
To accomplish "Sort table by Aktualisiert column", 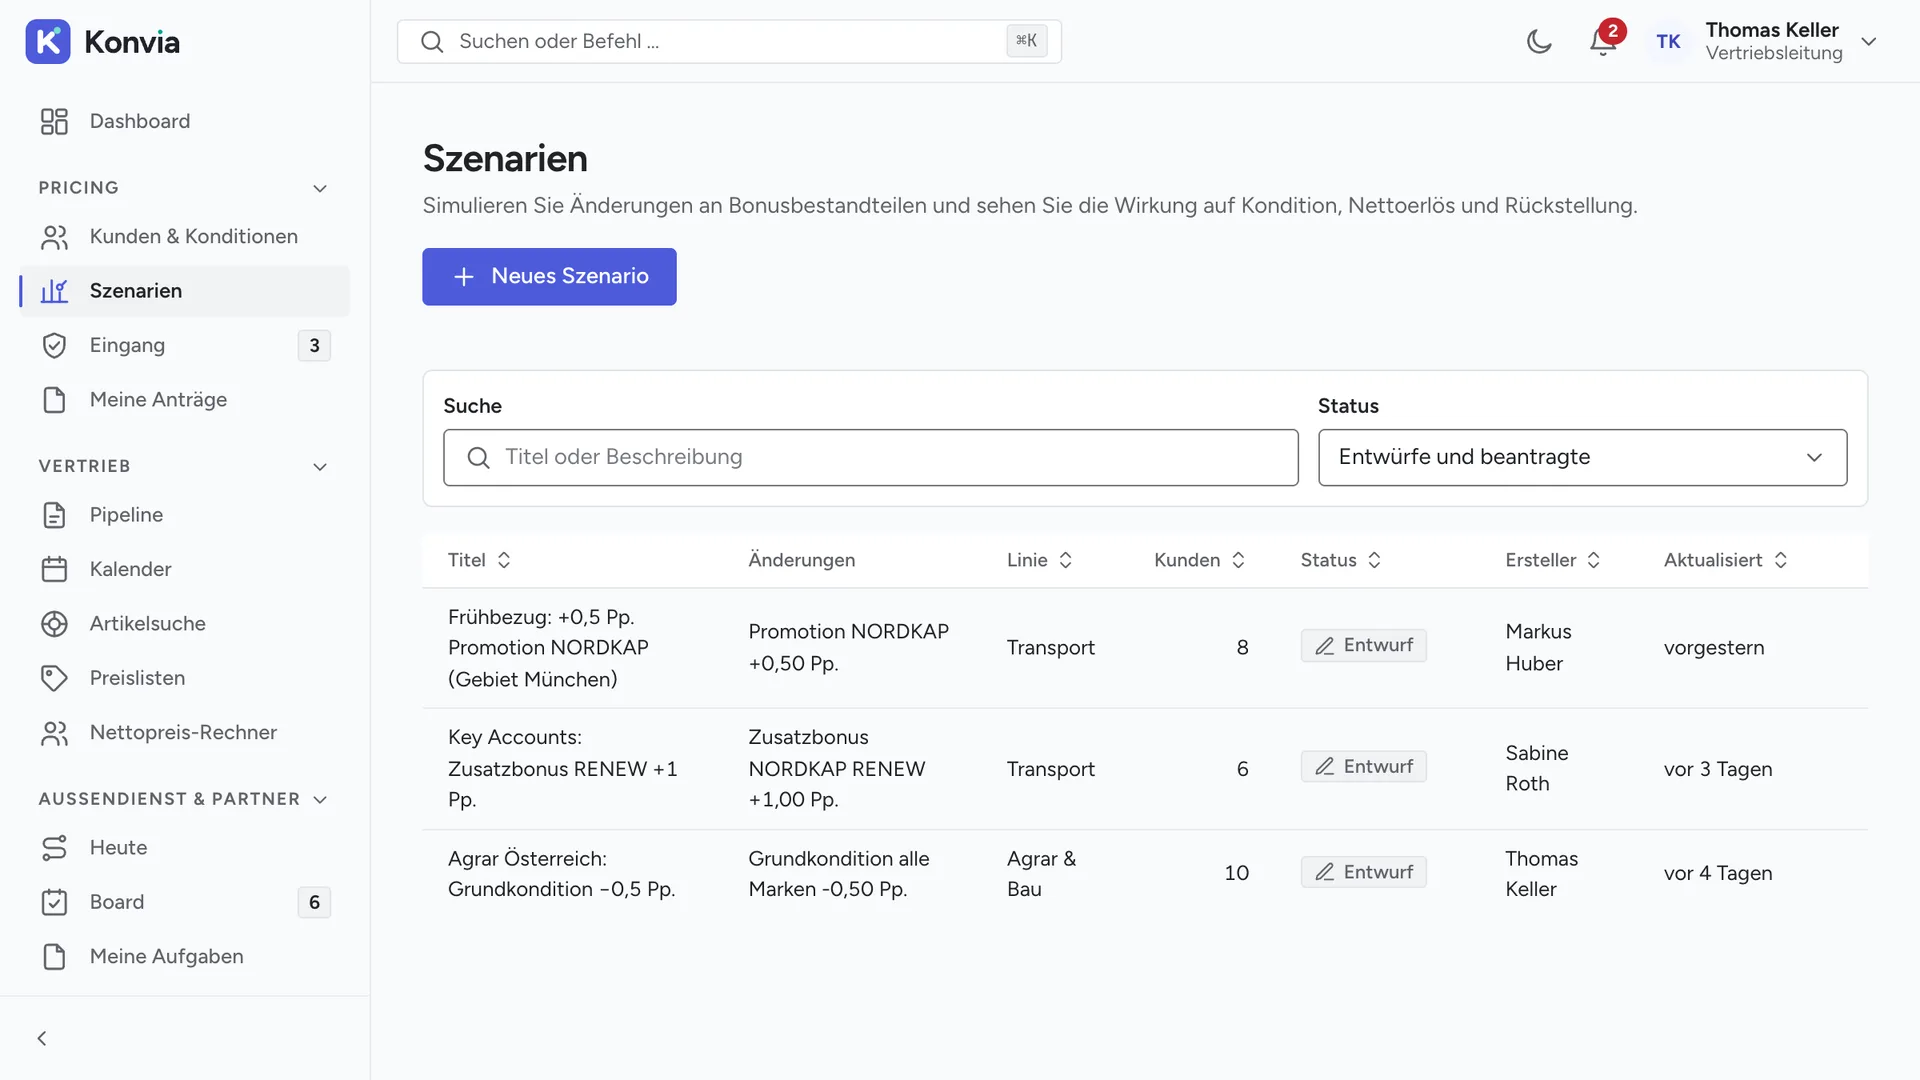I will click(1725, 560).
